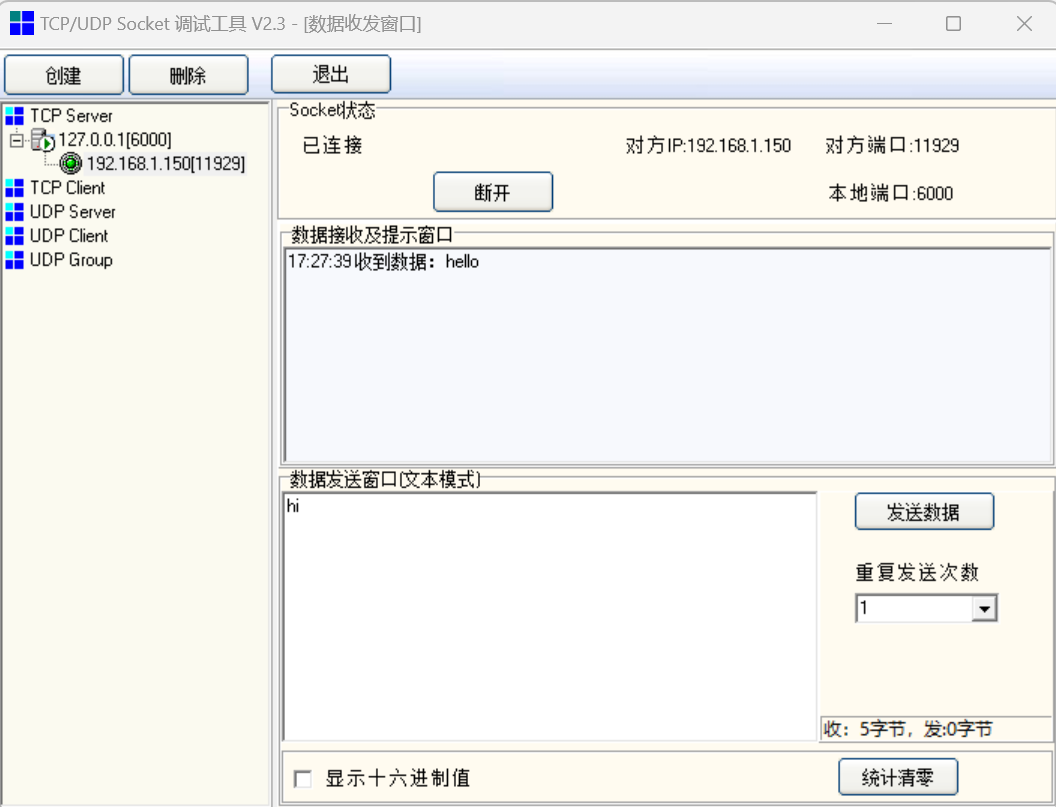Send the message with 发送数据
Viewport: 1056px width, 807px height.
click(924, 512)
